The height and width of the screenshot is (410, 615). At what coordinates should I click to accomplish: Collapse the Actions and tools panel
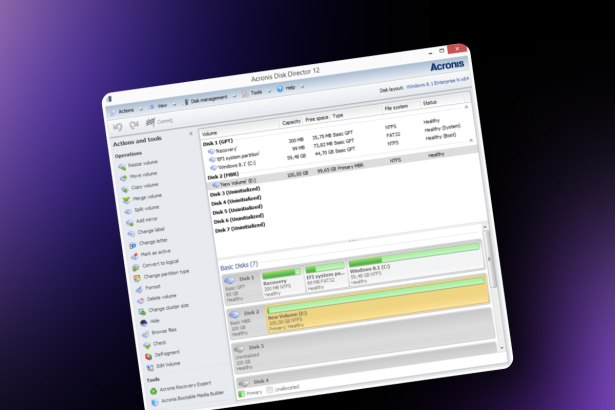tap(189, 137)
